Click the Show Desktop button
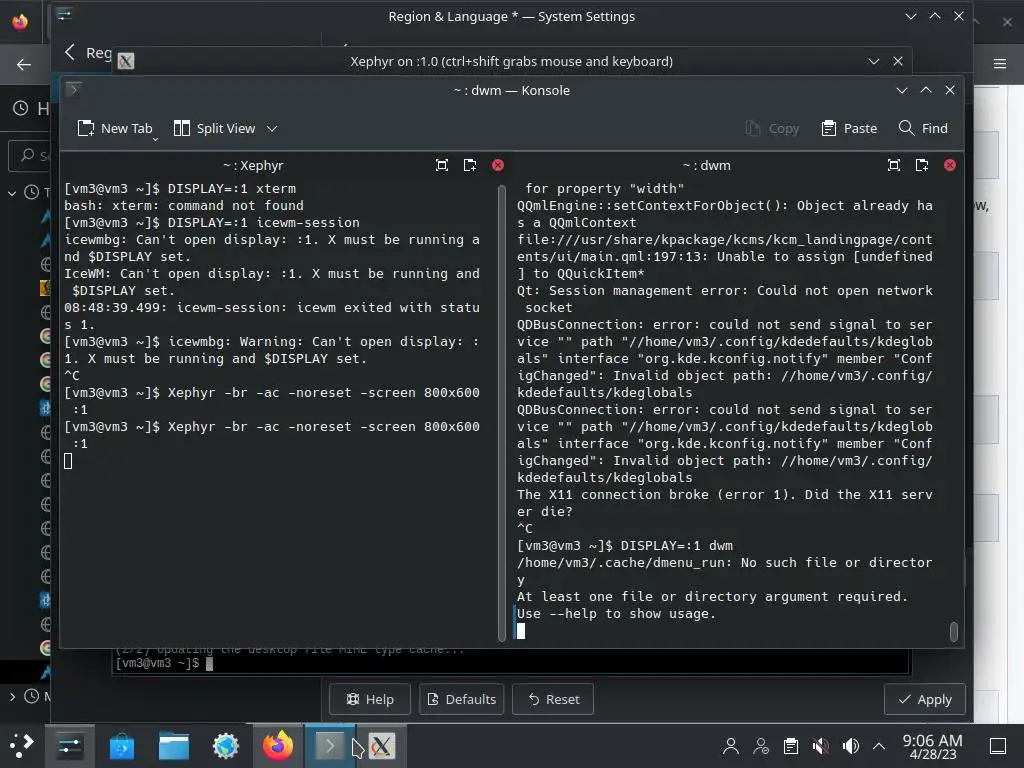The image size is (1024, 768). tap(998, 746)
